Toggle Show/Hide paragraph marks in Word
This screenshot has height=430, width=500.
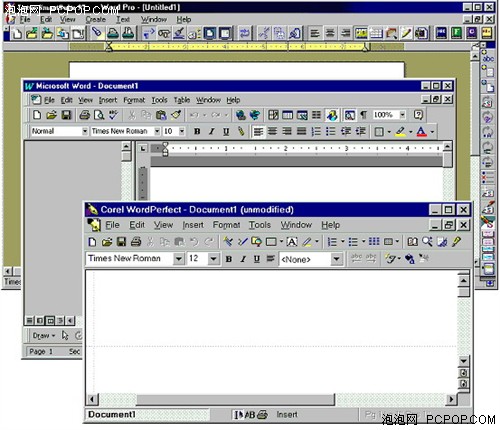point(364,115)
